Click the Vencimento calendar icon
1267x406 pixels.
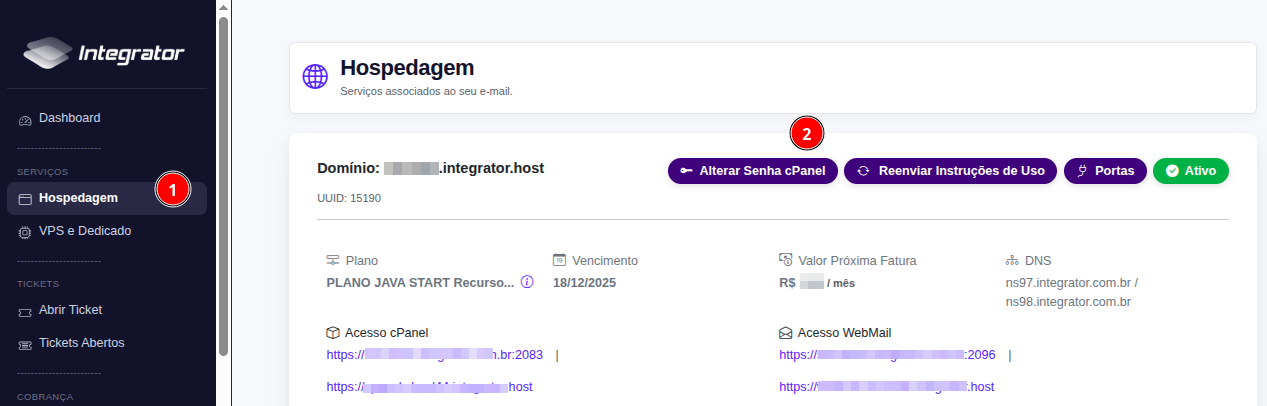(x=560, y=260)
